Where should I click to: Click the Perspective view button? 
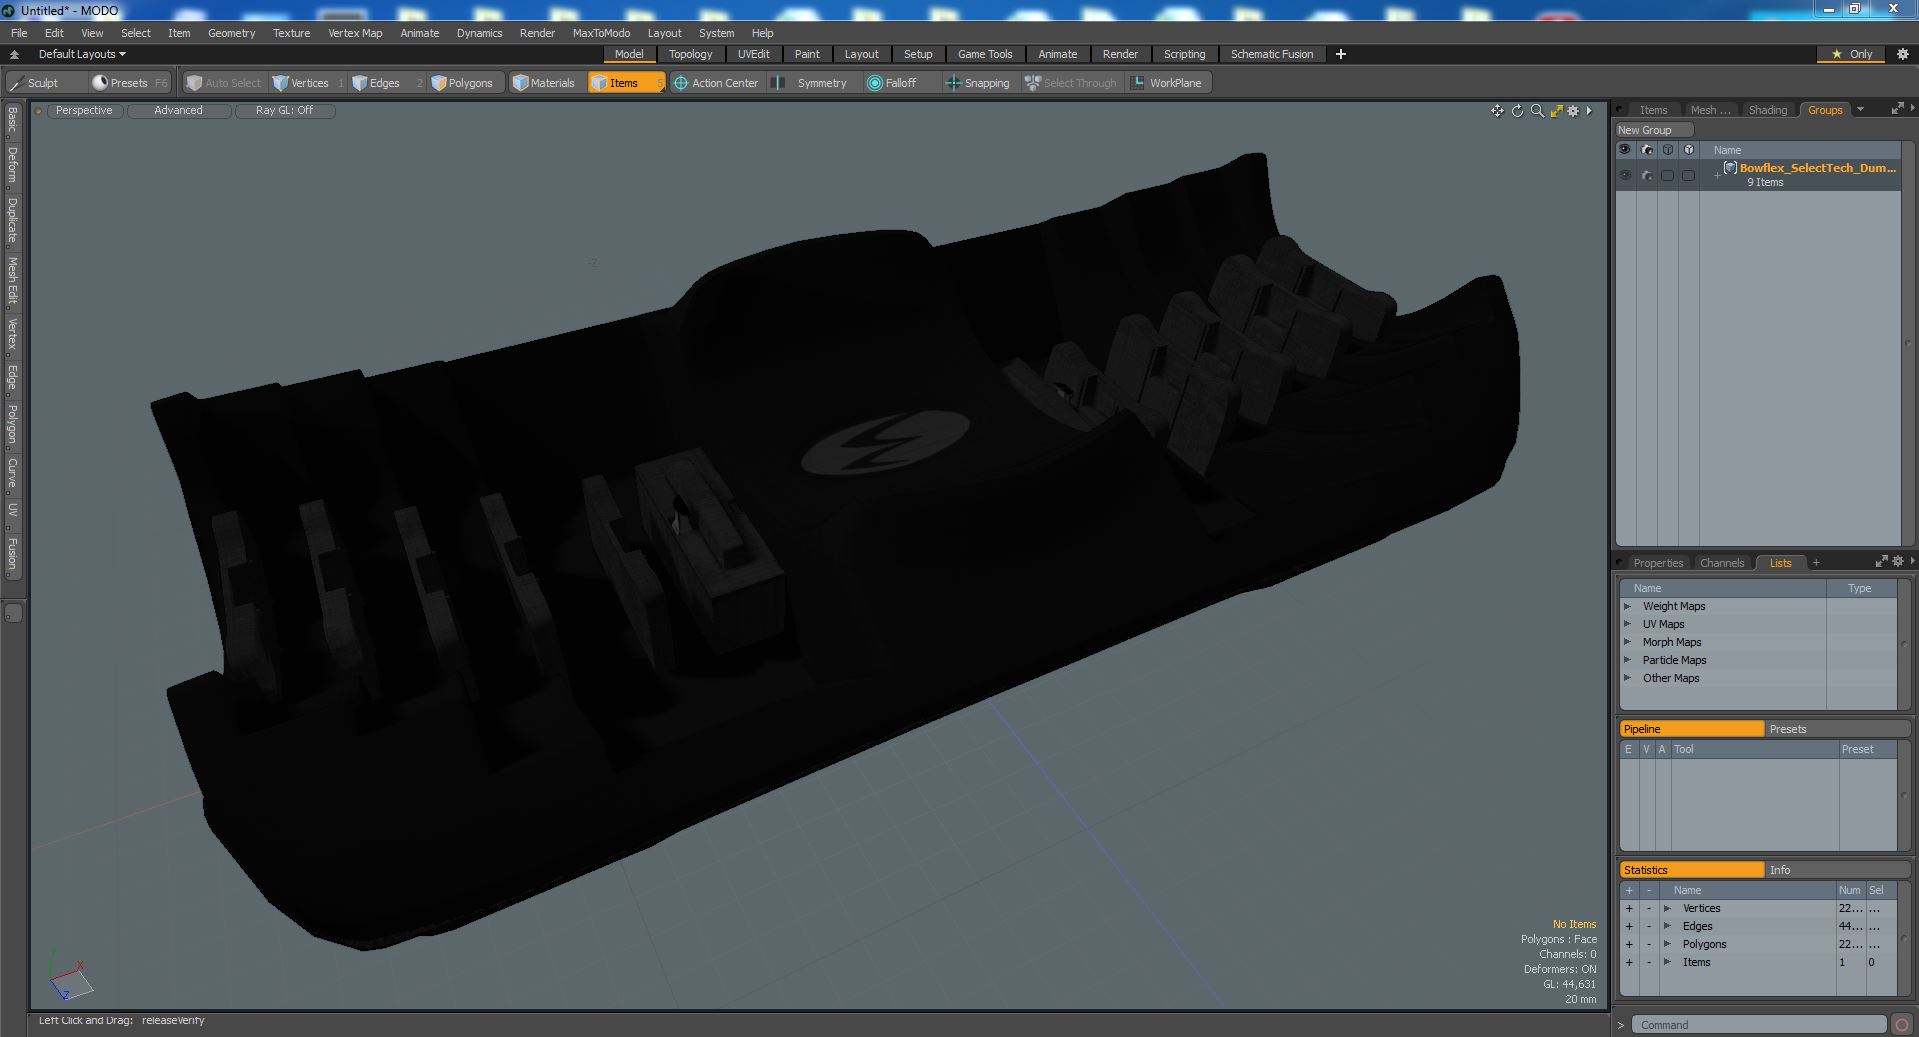coord(84,111)
